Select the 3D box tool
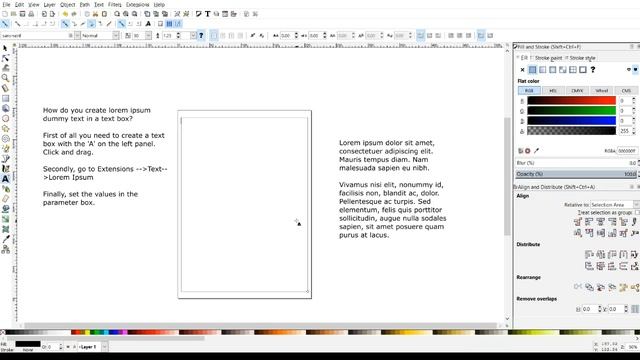Screen dimensions: 640x360 point(5,109)
